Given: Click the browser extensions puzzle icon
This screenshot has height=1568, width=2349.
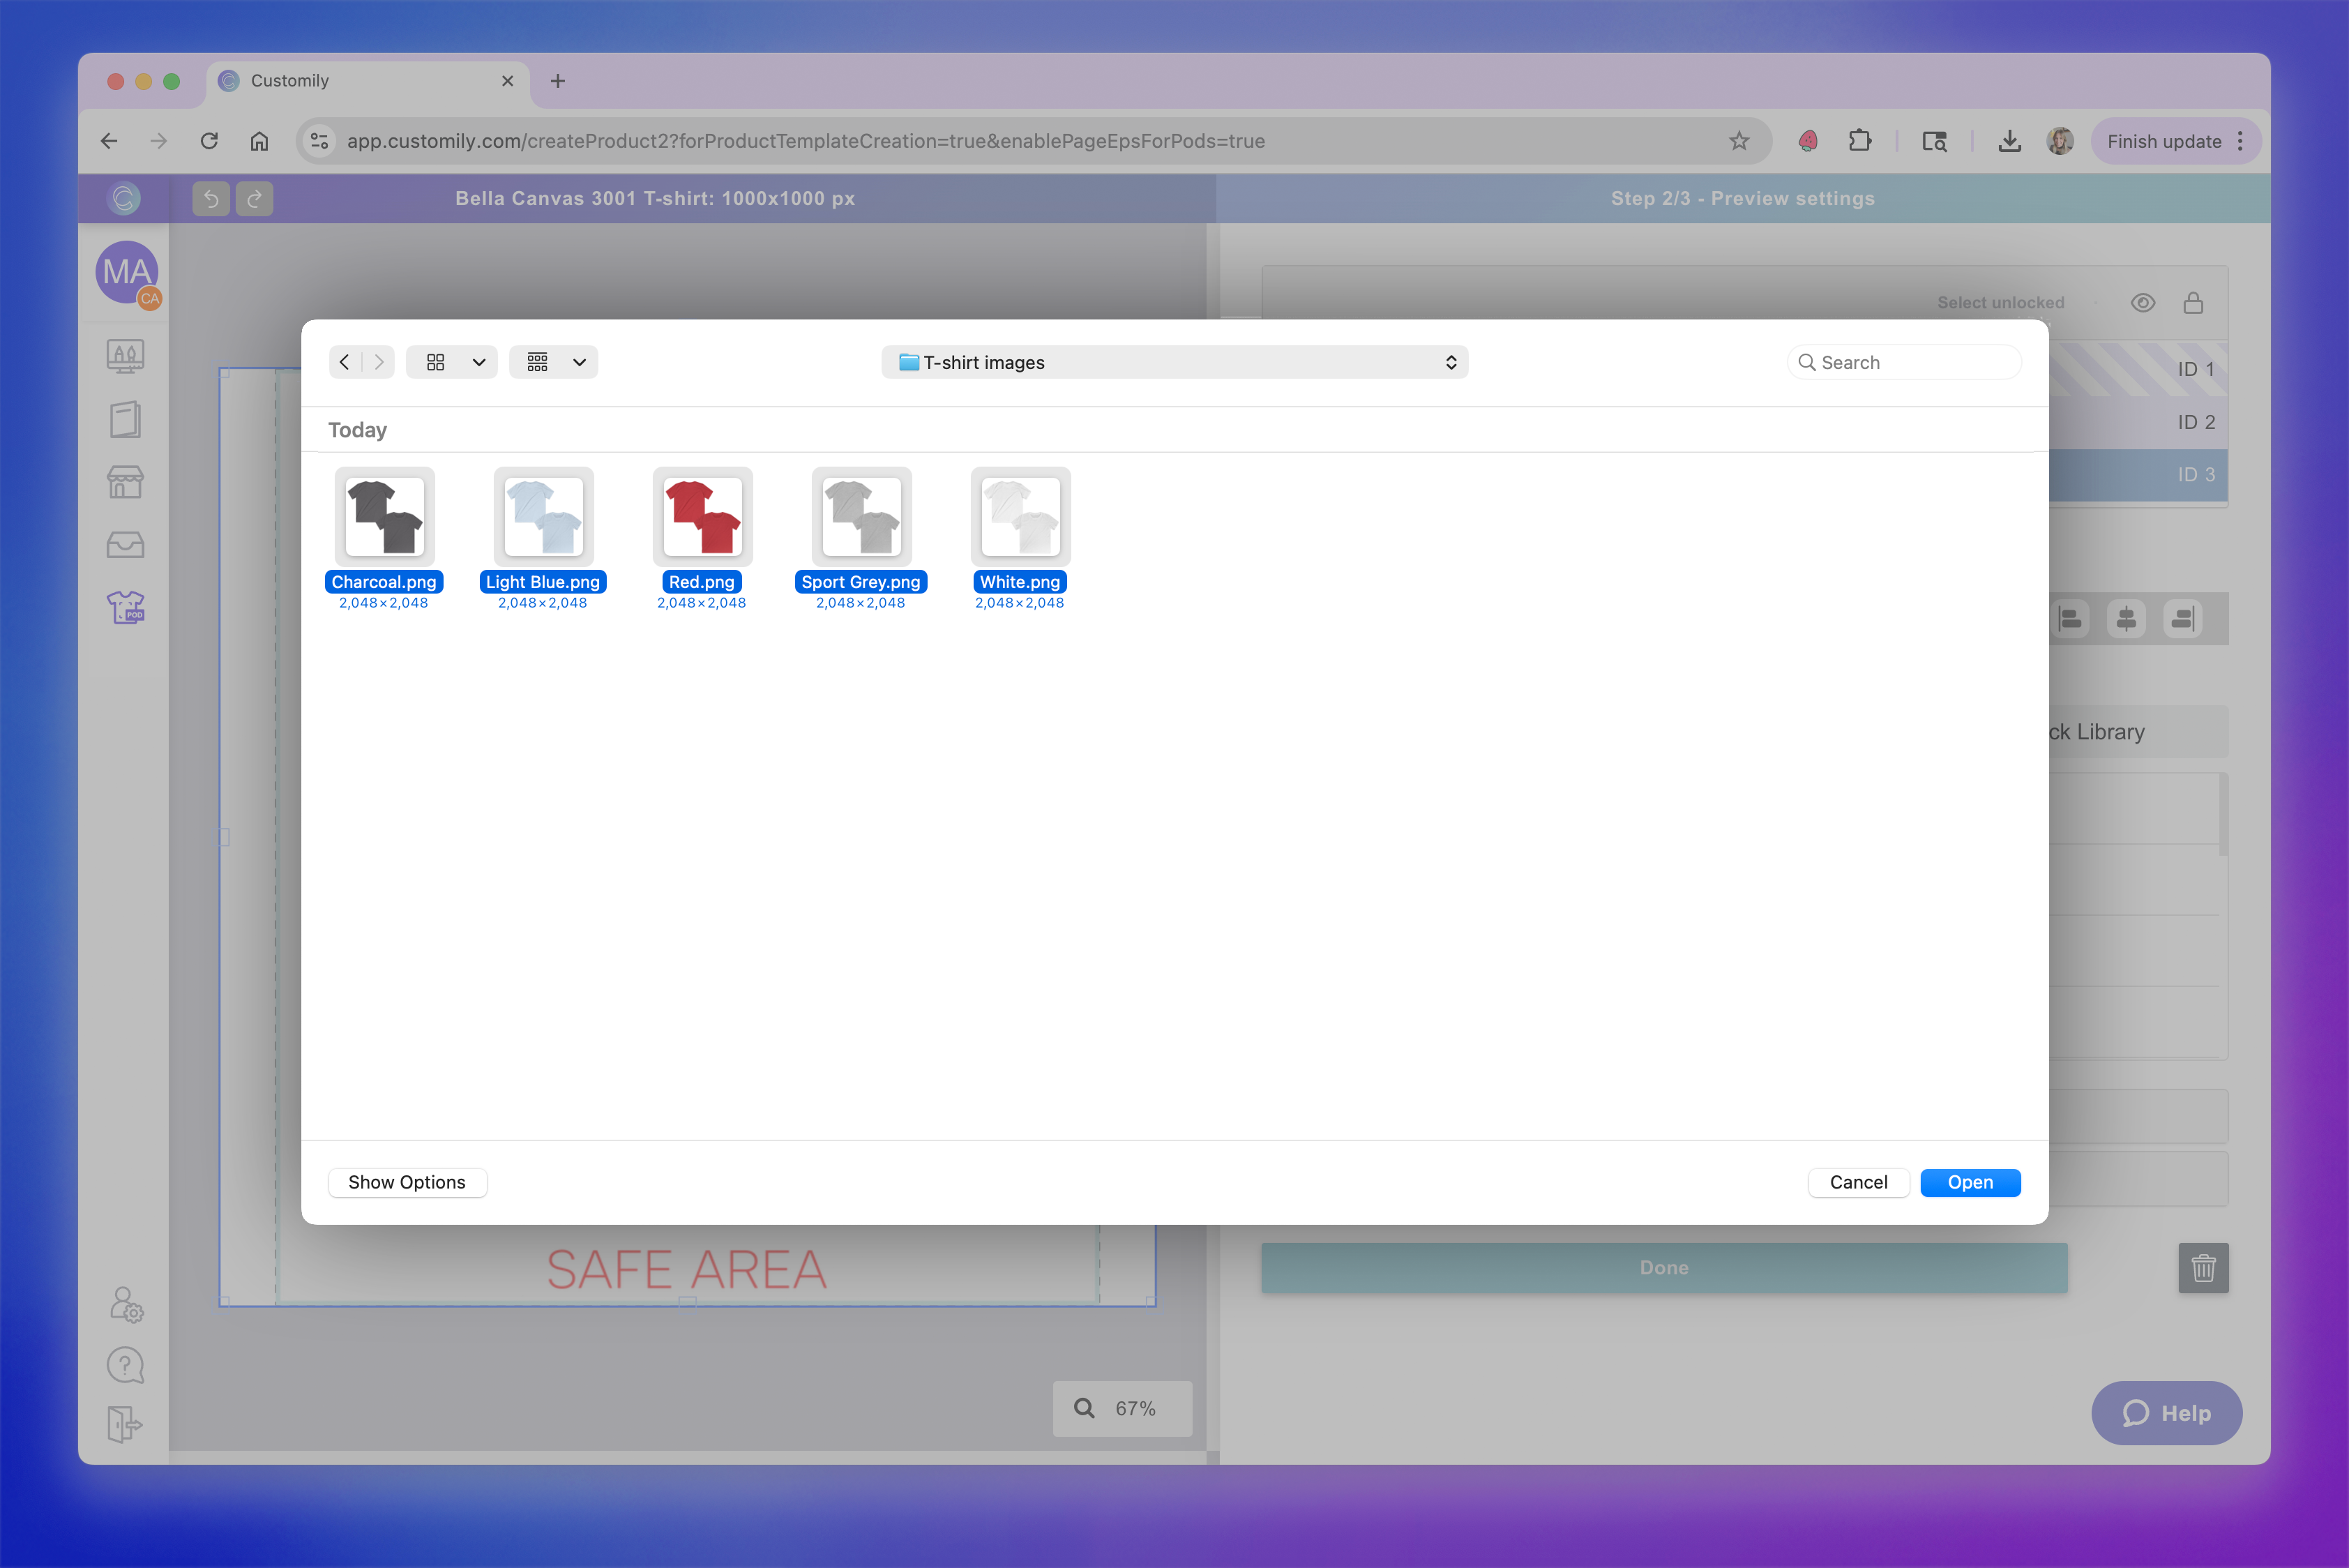Looking at the screenshot, I should [x=1859, y=141].
